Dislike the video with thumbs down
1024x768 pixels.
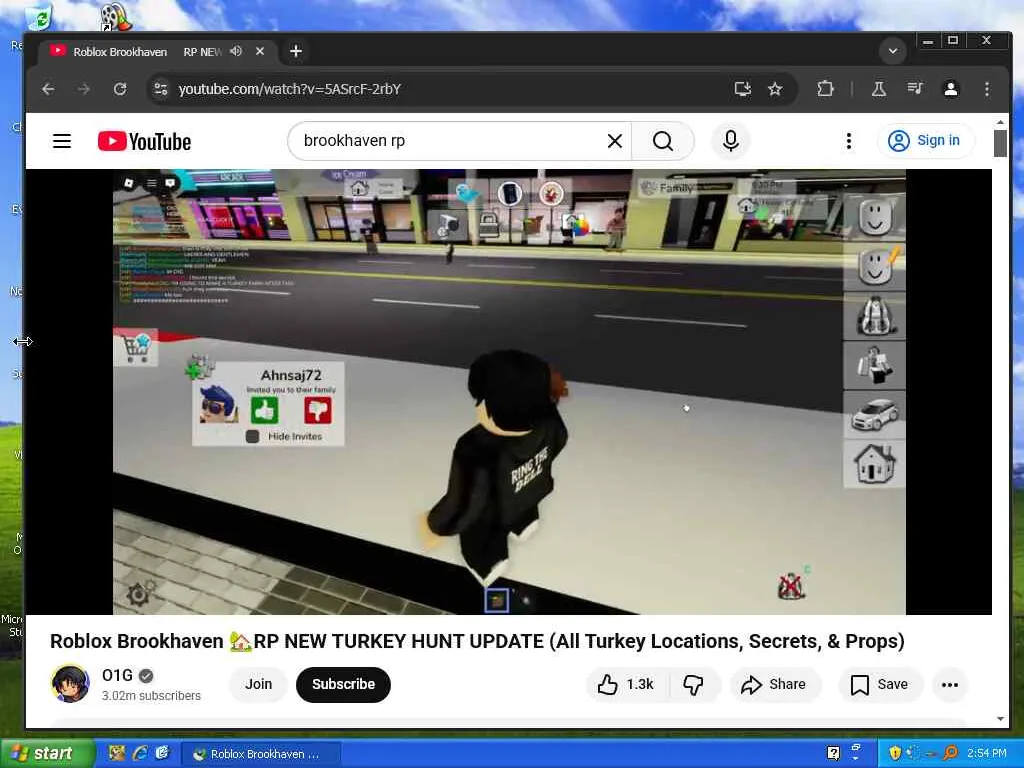tap(693, 684)
